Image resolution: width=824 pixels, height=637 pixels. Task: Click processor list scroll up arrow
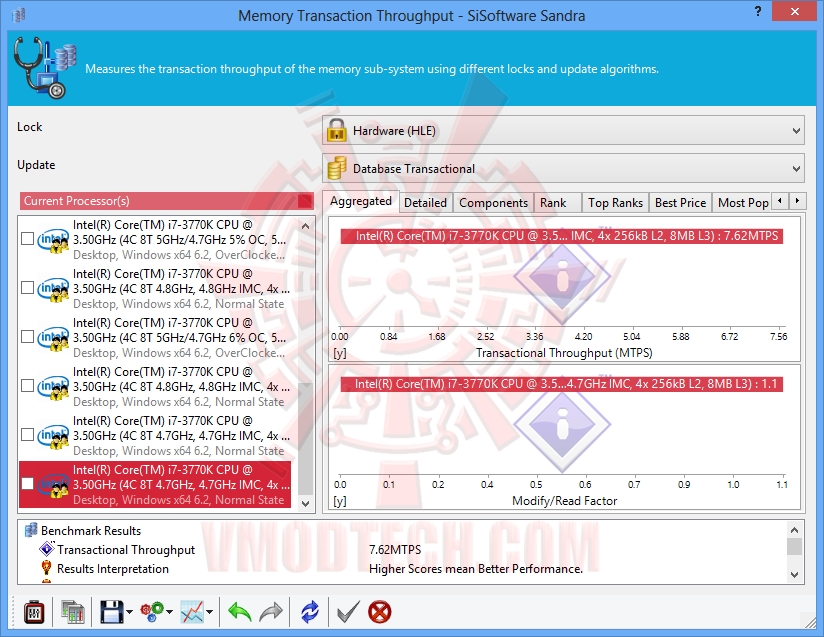tap(305, 225)
